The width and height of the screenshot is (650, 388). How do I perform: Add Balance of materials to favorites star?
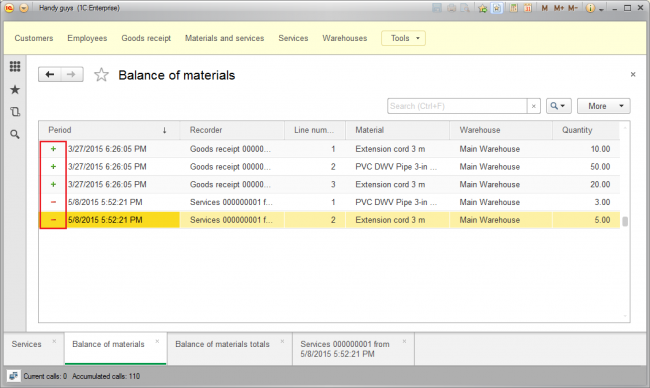point(101,75)
